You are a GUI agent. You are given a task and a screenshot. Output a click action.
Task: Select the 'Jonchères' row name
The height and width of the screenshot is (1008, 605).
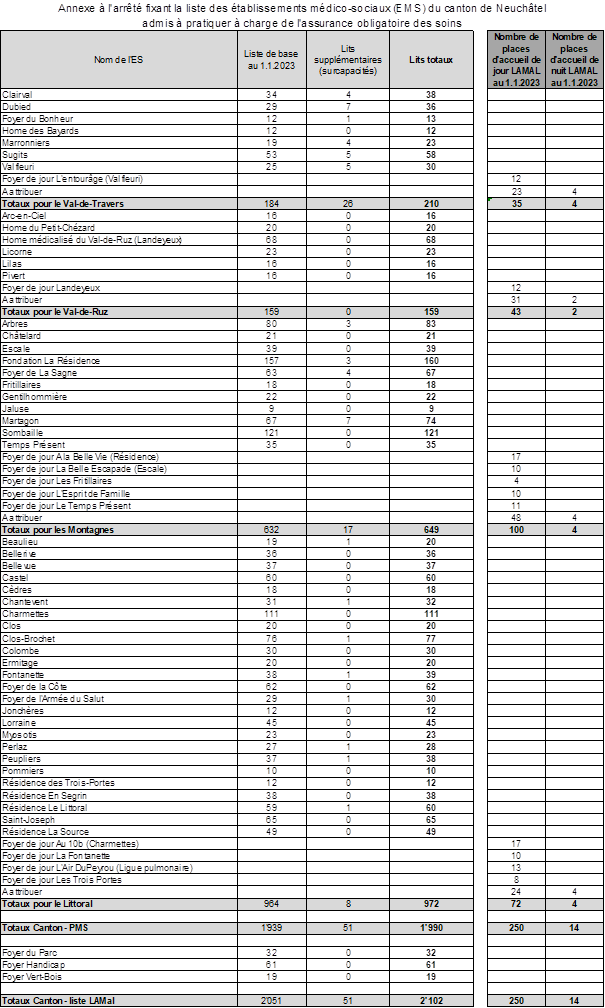point(23,711)
